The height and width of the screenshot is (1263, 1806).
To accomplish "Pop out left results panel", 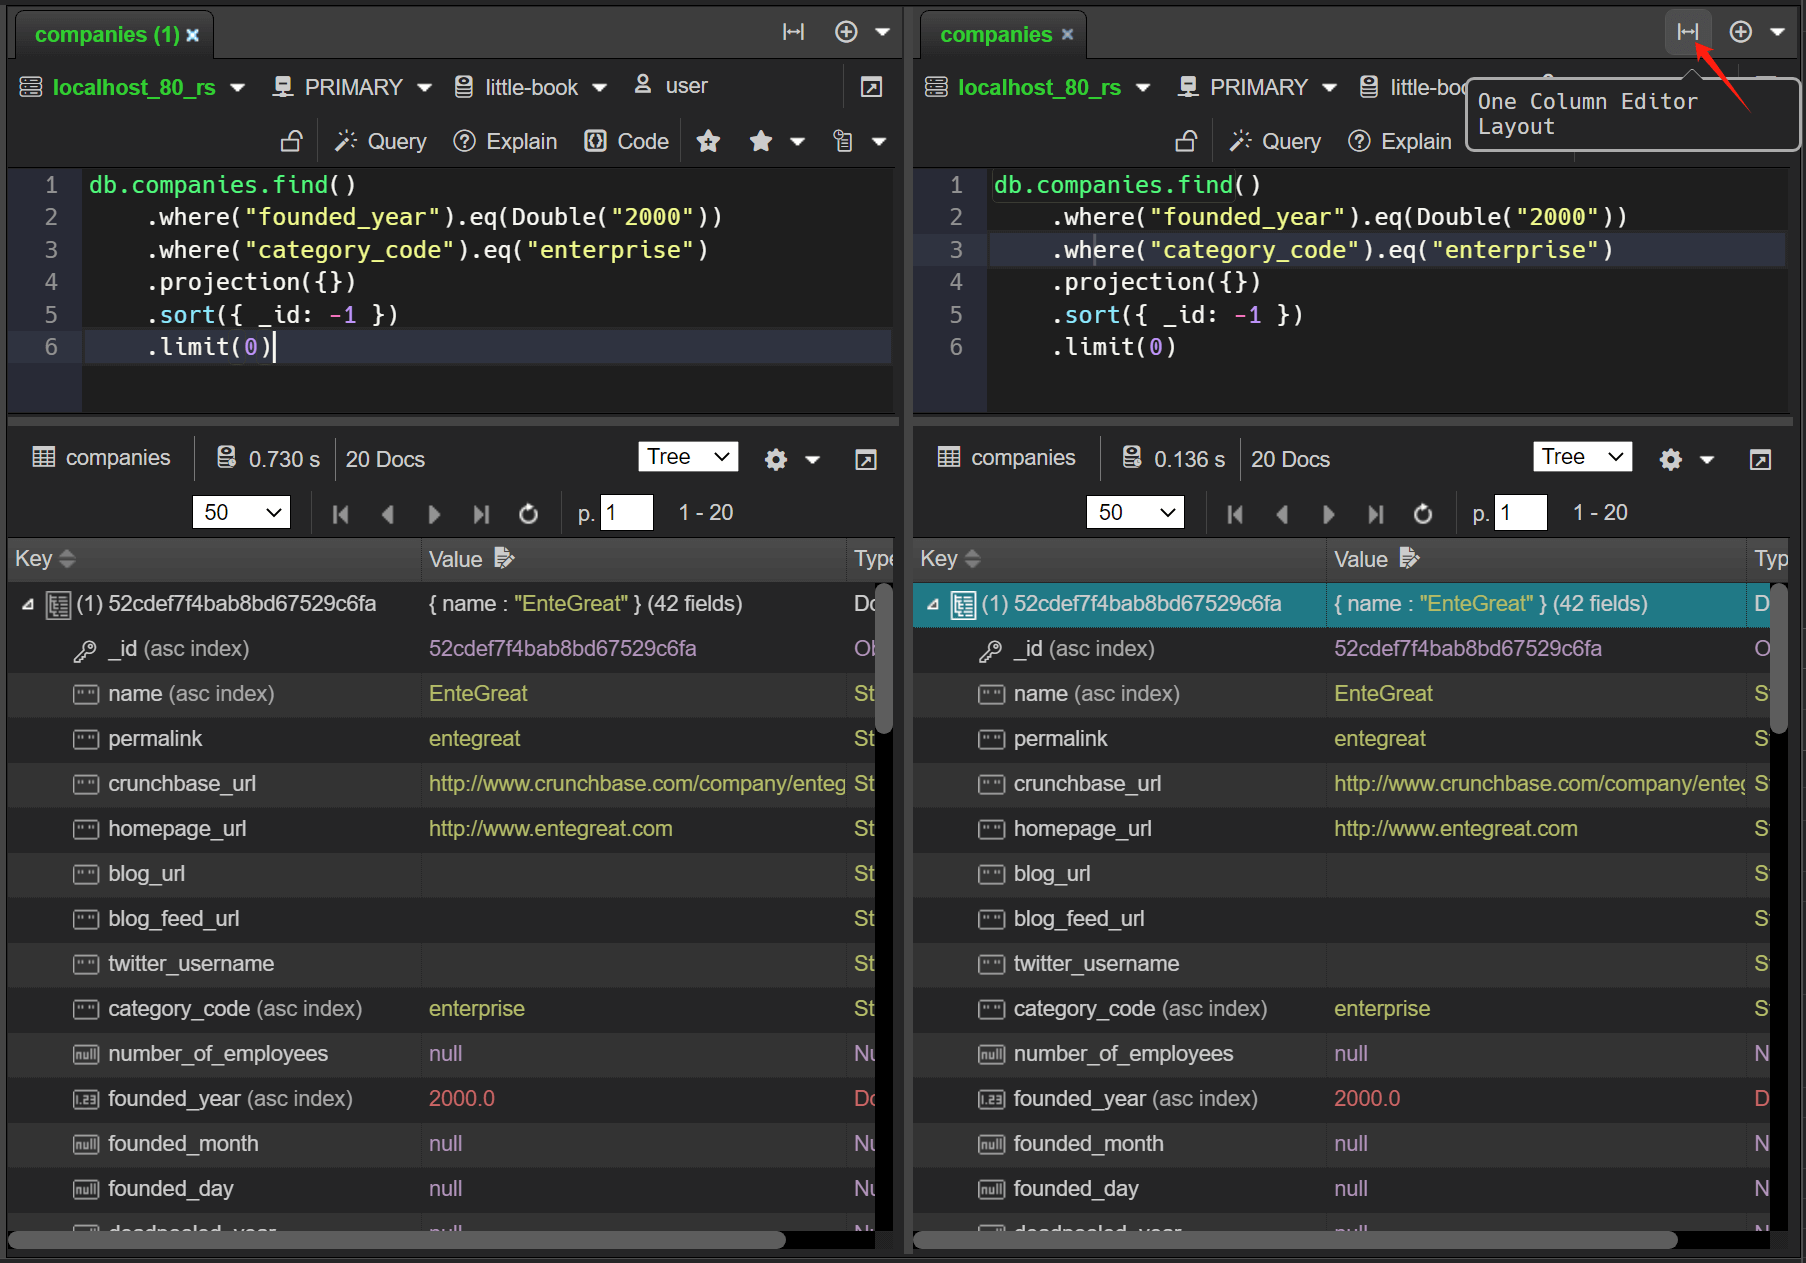I will pyautogui.click(x=866, y=459).
